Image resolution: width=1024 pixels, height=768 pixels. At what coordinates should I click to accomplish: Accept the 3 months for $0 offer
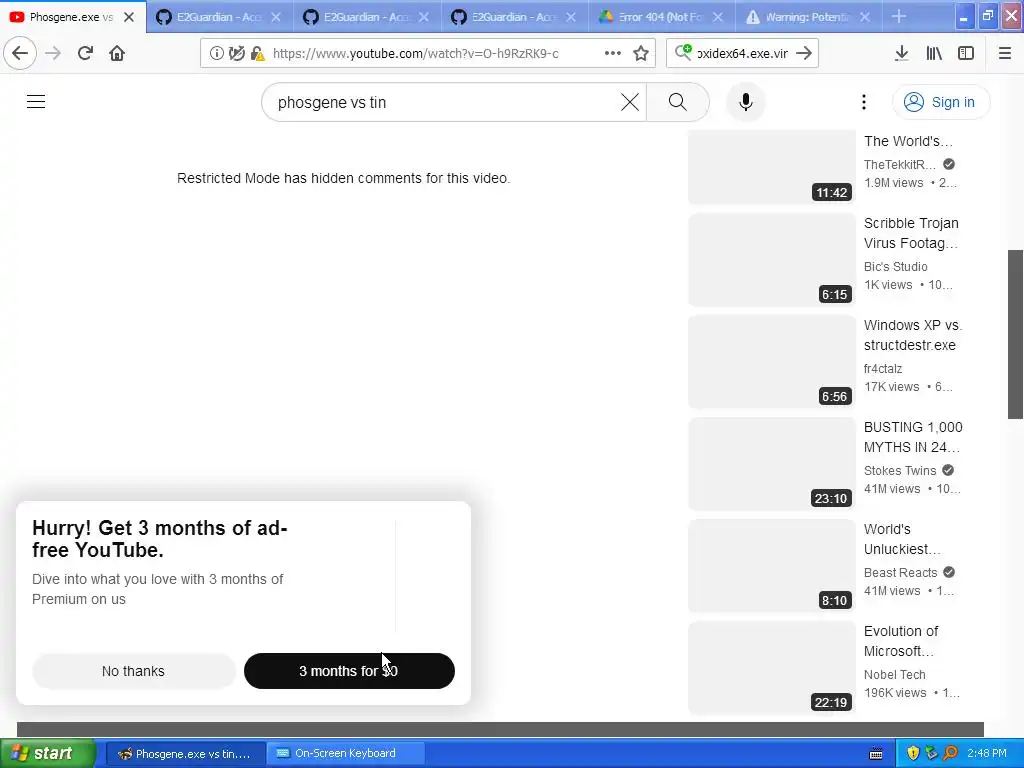[x=349, y=671]
